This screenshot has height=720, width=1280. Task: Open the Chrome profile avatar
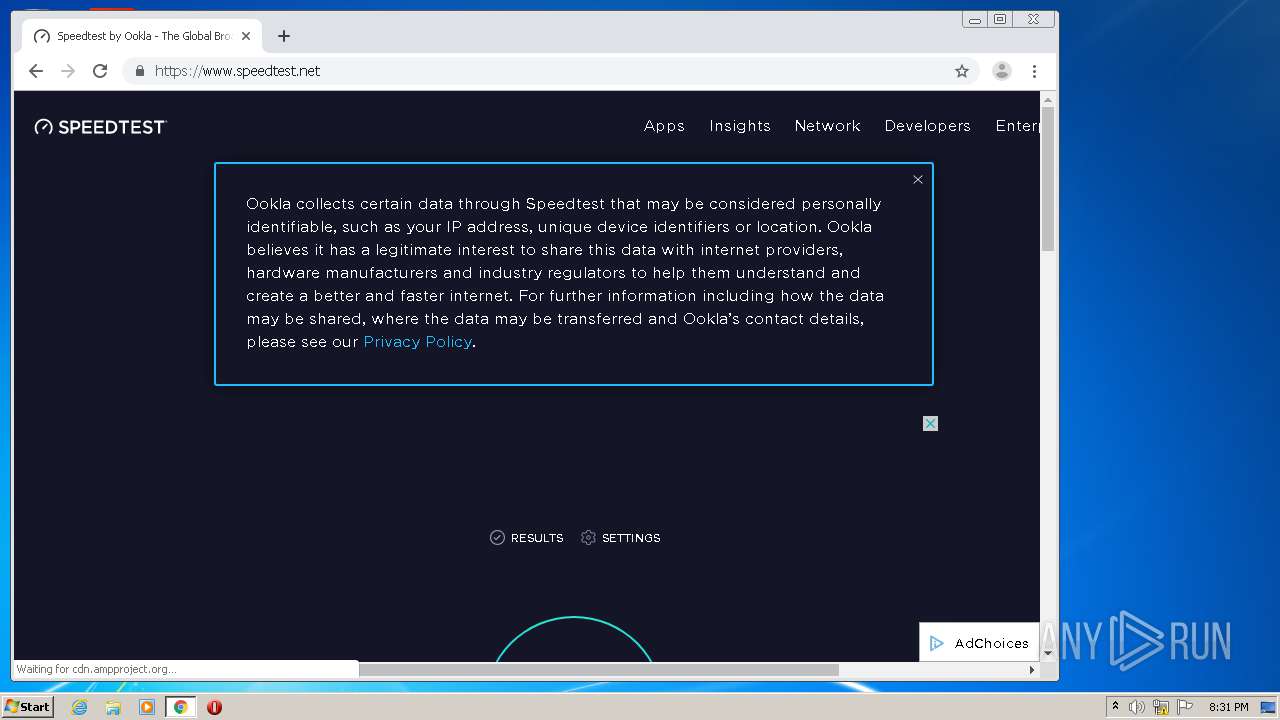1001,71
